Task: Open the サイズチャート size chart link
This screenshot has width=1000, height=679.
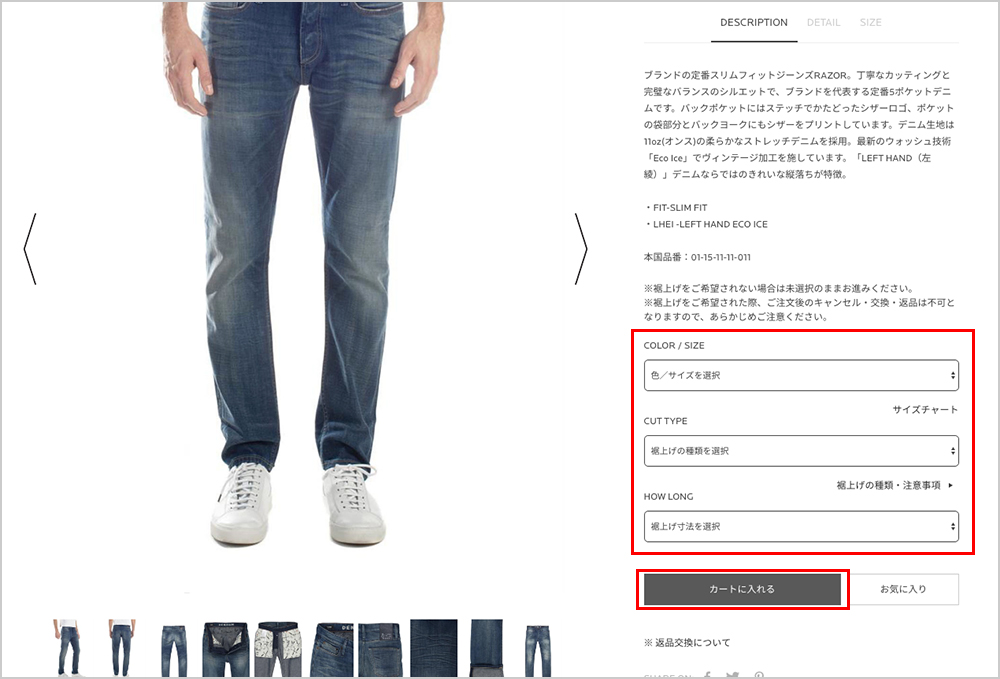Action: 925,409
